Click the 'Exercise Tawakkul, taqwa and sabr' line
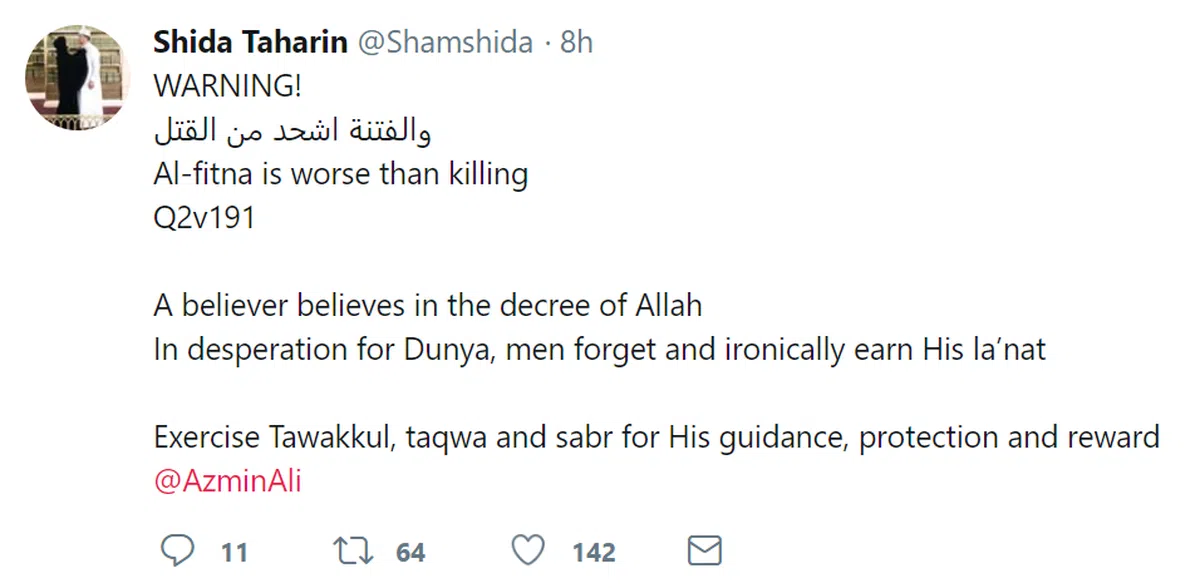The image size is (1200, 588). (500, 438)
